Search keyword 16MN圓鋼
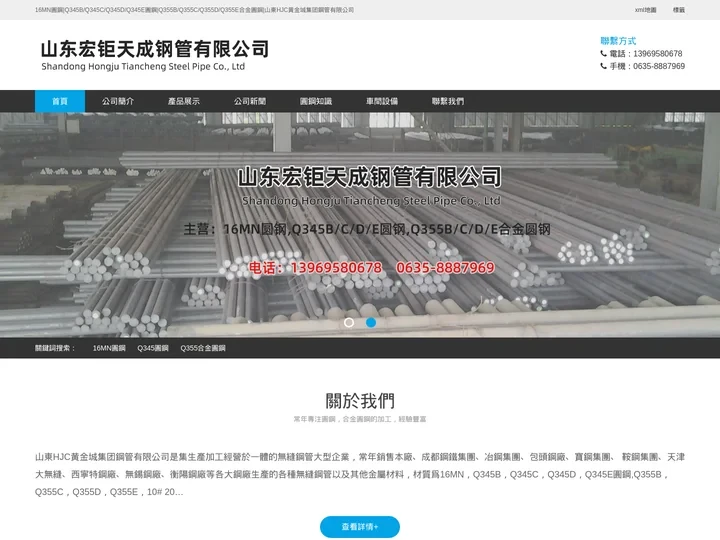 109,348
